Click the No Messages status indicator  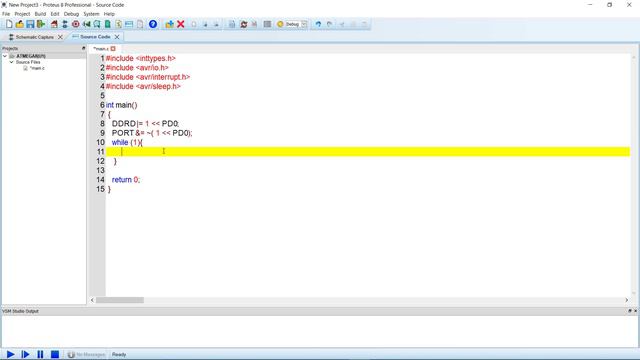point(86,354)
